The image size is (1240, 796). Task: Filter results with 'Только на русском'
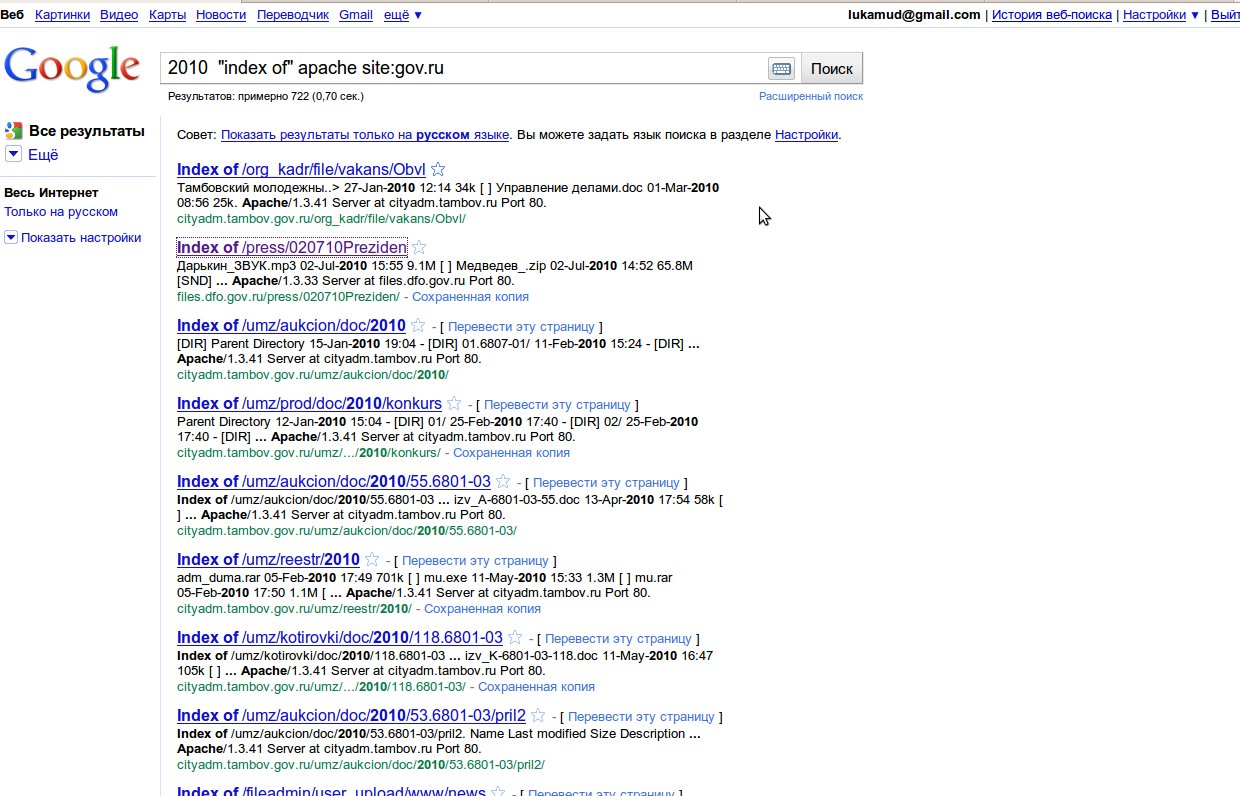coord(61,212)
